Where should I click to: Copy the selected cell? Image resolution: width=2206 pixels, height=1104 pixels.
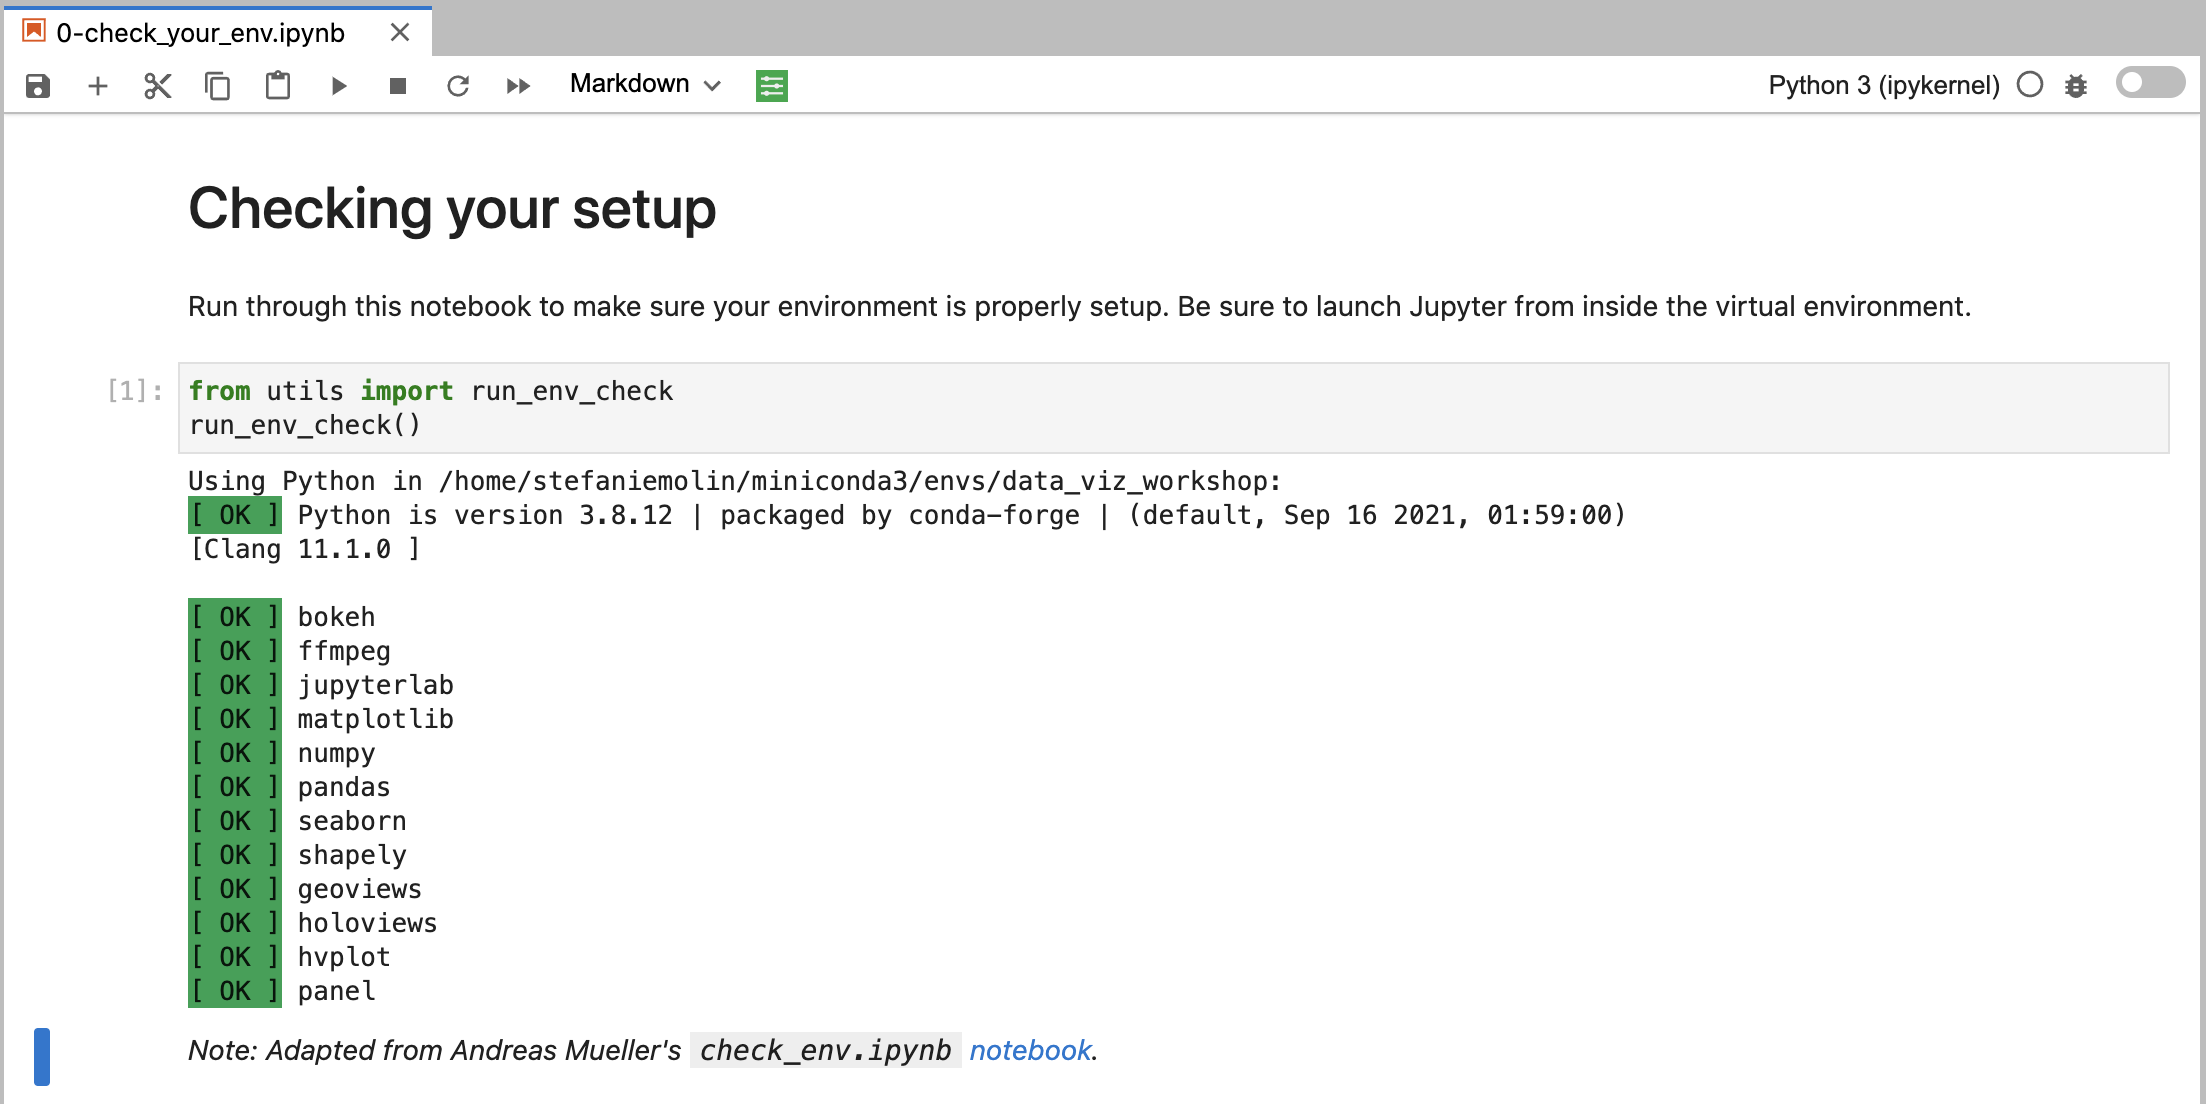[217, 86]
